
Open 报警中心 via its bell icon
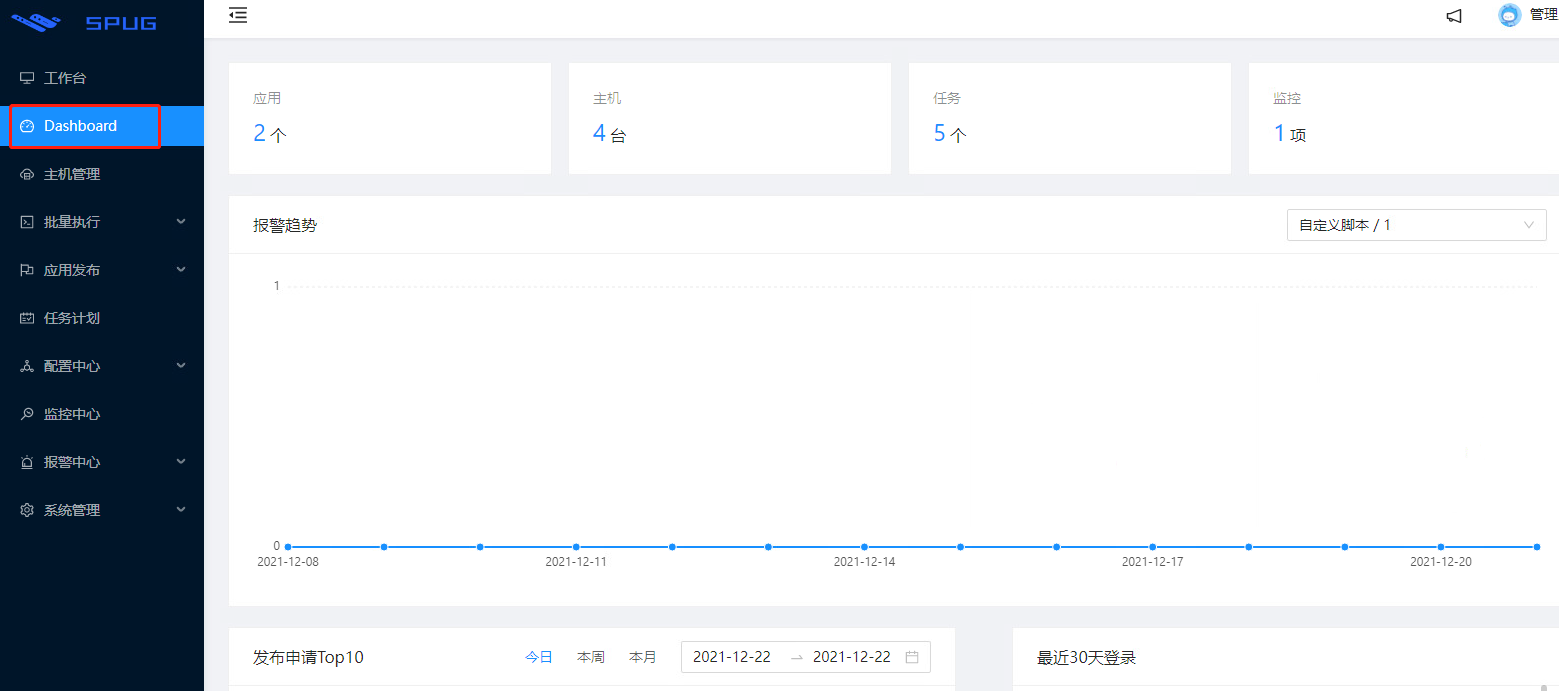26,461
